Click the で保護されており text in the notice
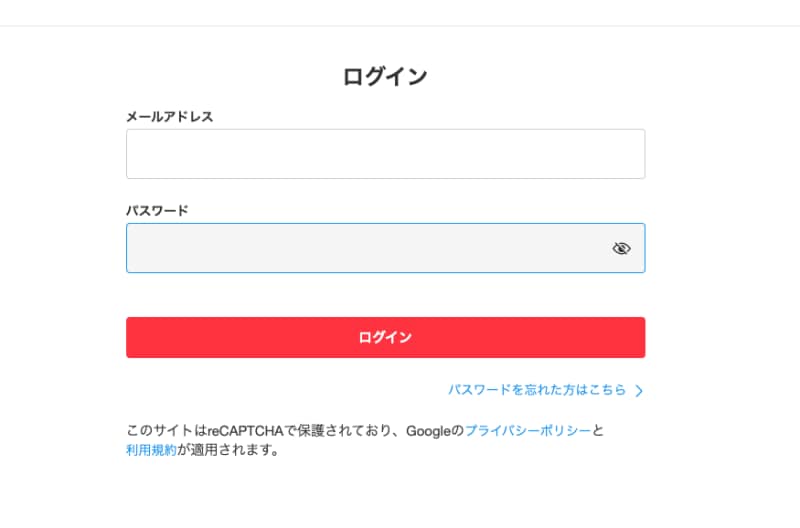Image resolution: width=800 pixels, height=528 pixels. click(x=338, y=431)
